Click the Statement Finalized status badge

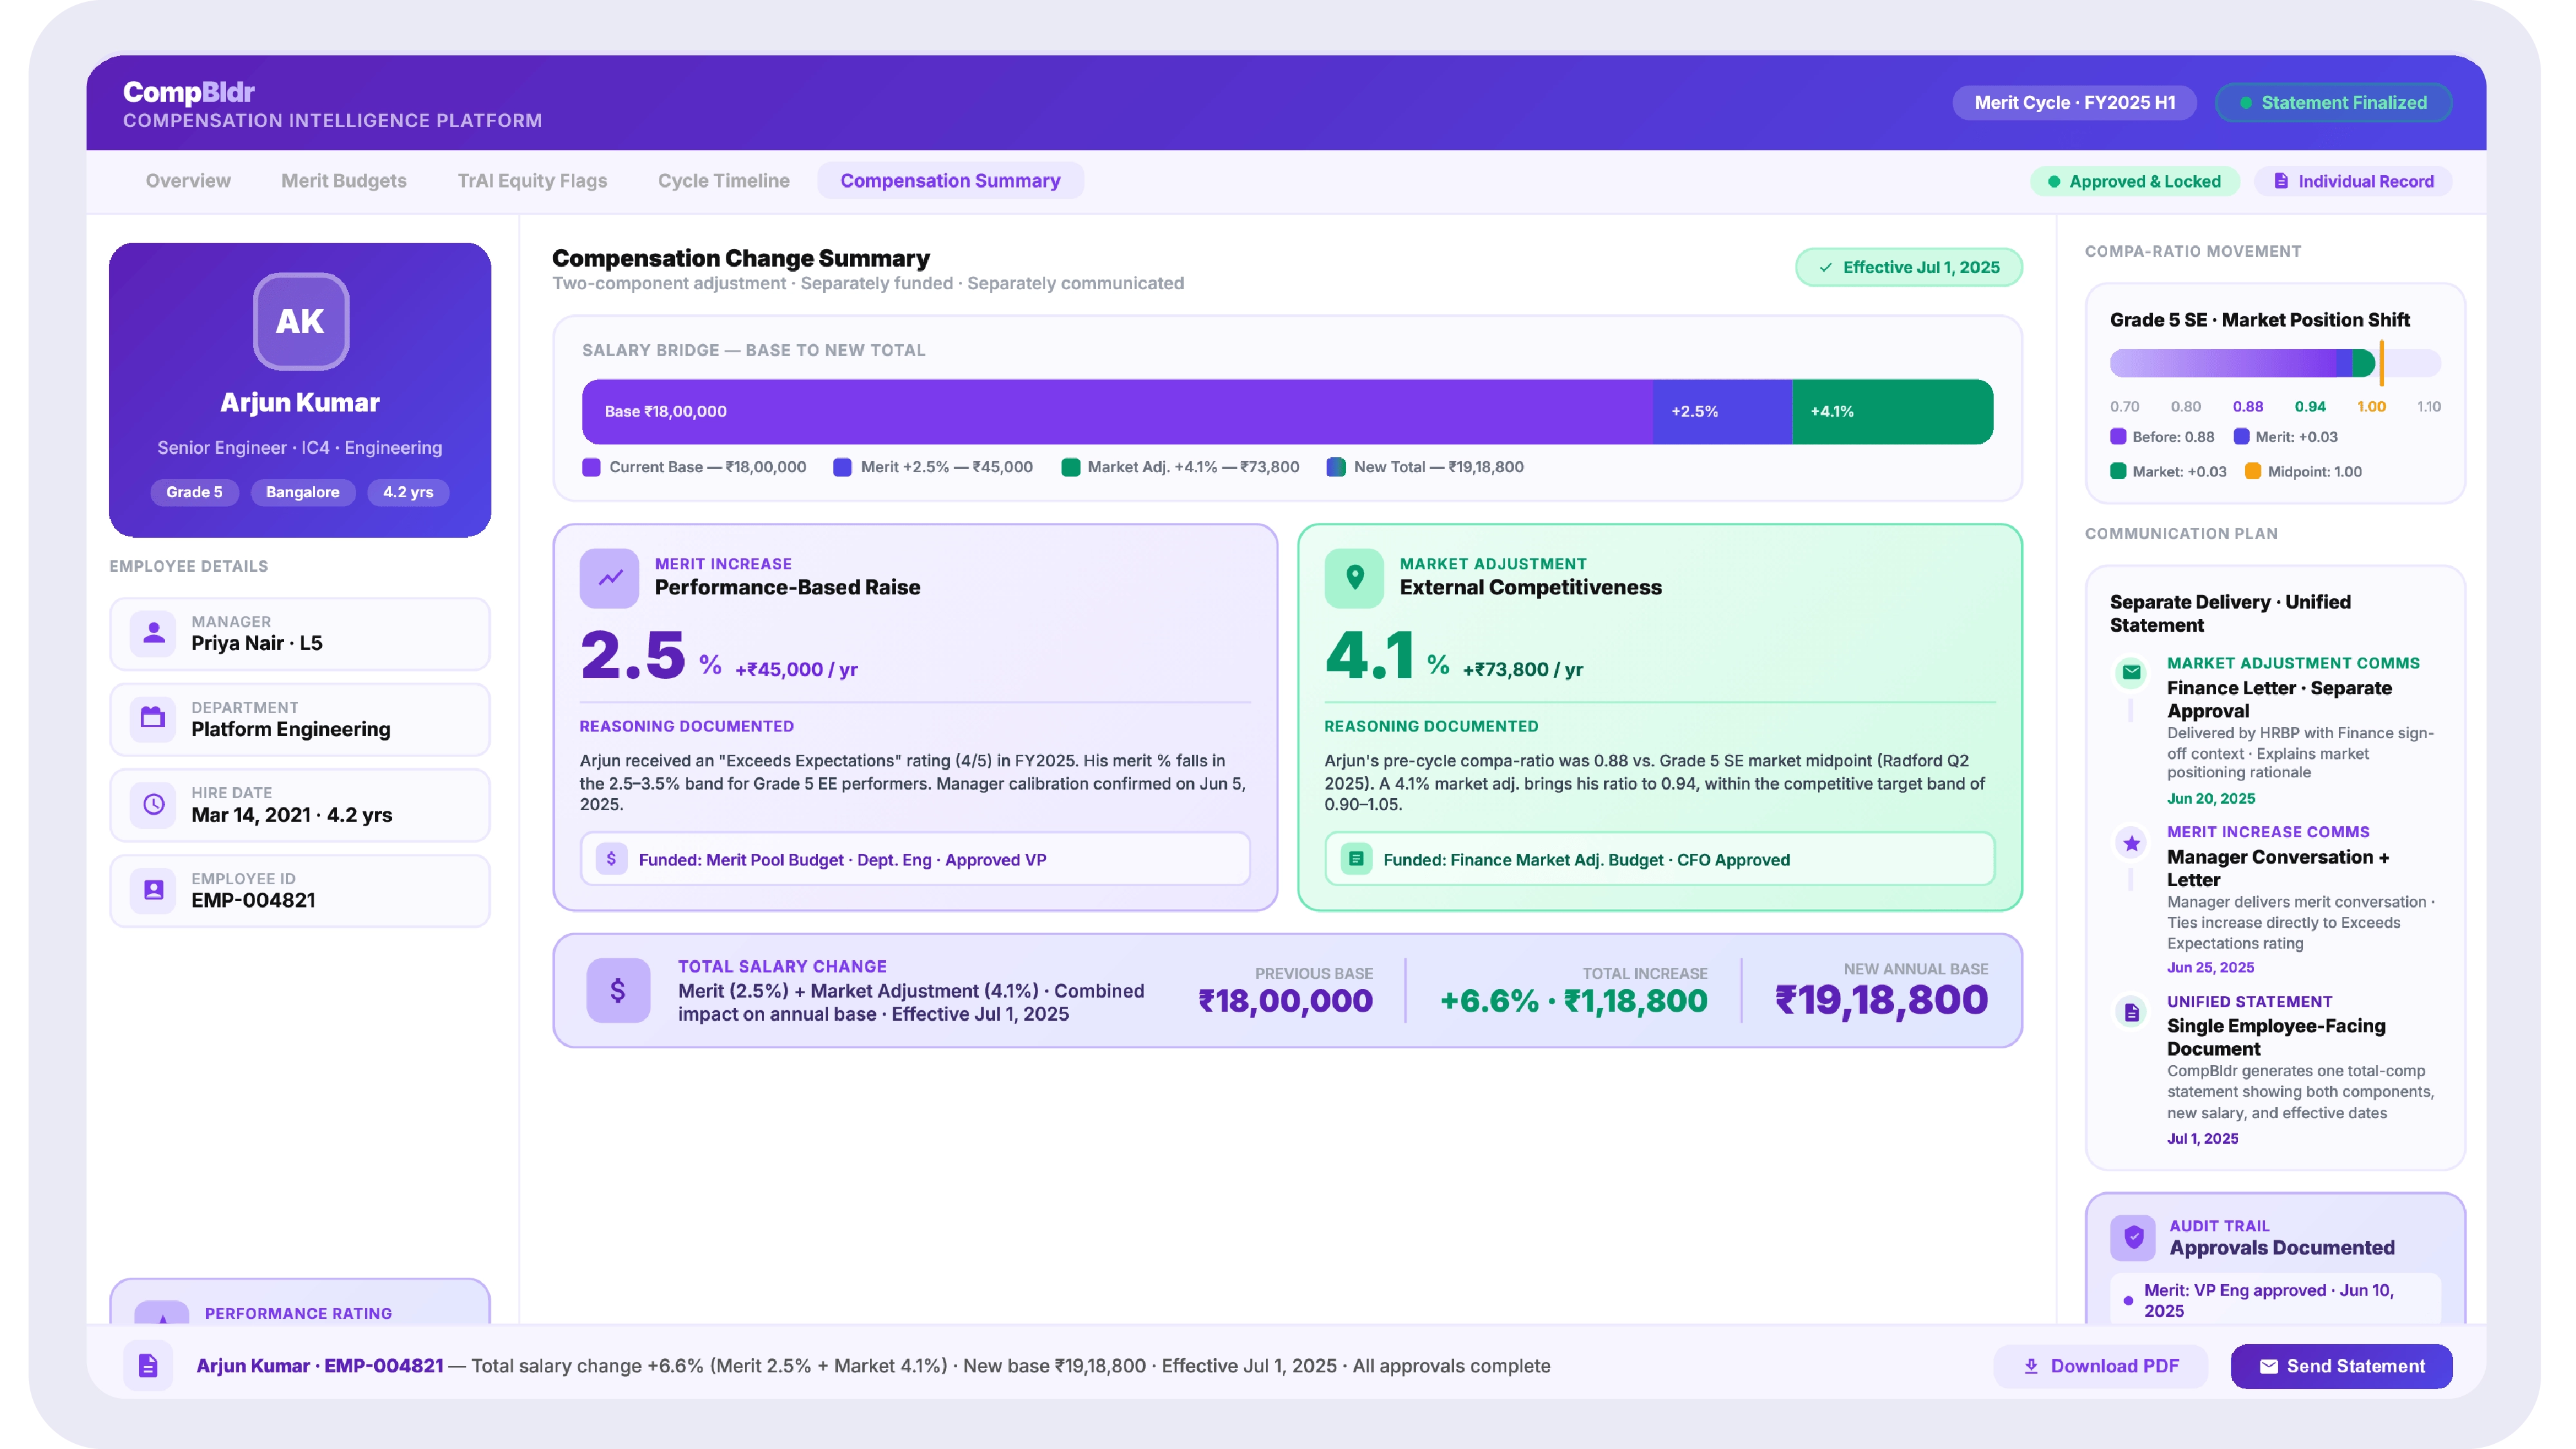click(2333, 102)
